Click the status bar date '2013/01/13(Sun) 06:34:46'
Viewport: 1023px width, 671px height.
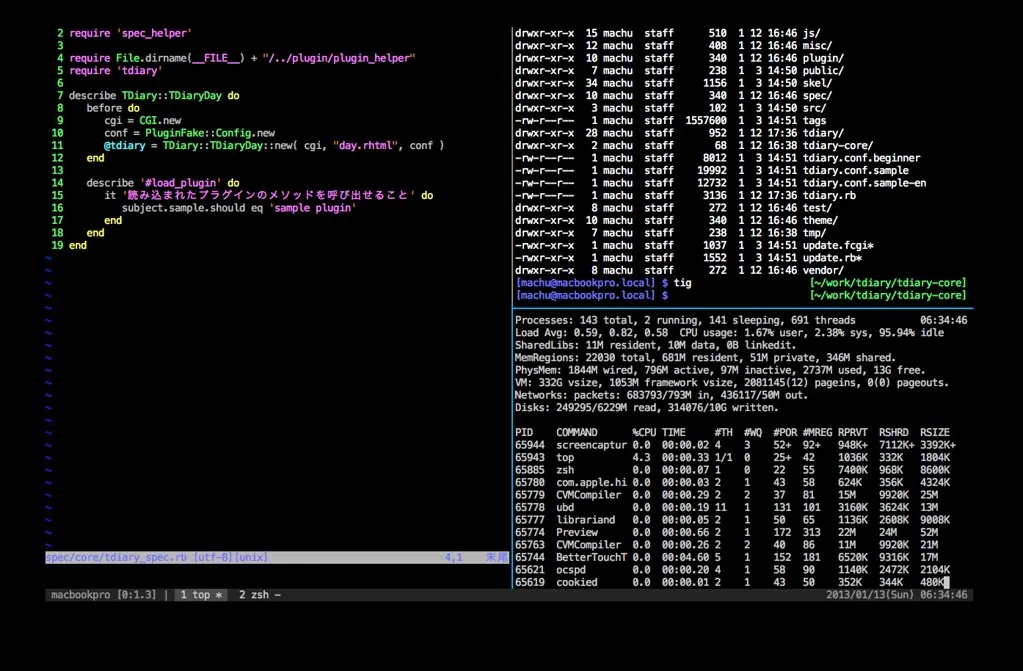point(896,595)
